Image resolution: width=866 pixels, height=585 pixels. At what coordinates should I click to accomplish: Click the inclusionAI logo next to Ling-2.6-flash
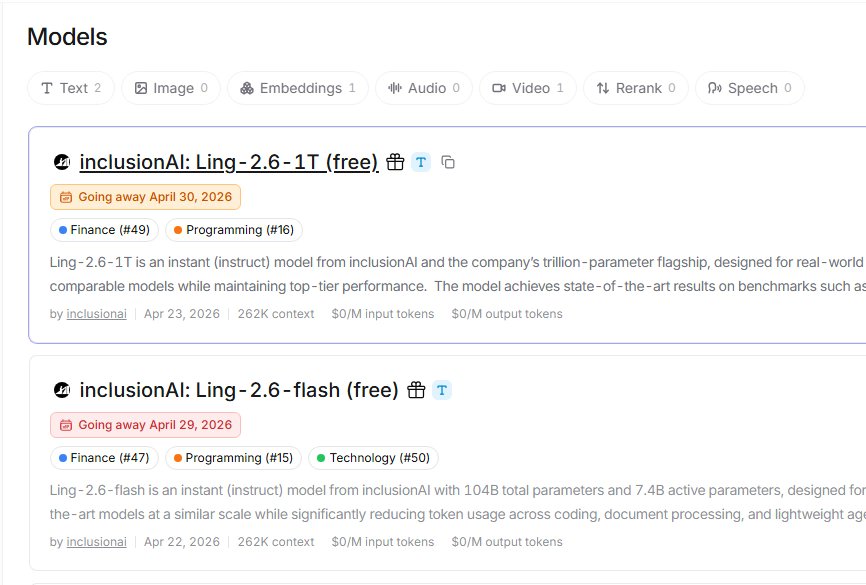click(62, 390)
